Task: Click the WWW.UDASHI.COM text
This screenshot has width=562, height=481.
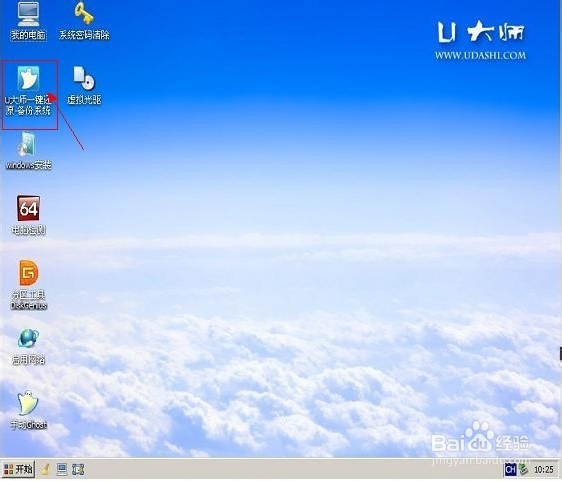Action: click(481, 56)
